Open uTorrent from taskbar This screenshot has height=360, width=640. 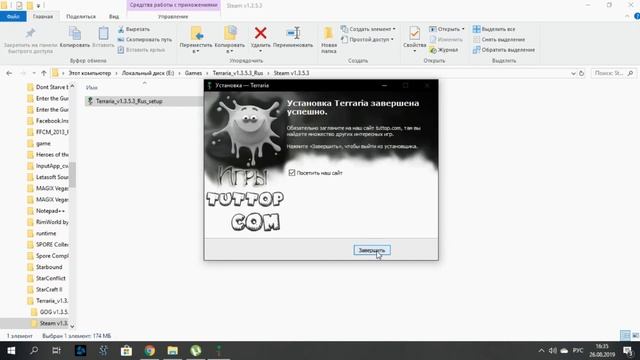pos(196,351)
